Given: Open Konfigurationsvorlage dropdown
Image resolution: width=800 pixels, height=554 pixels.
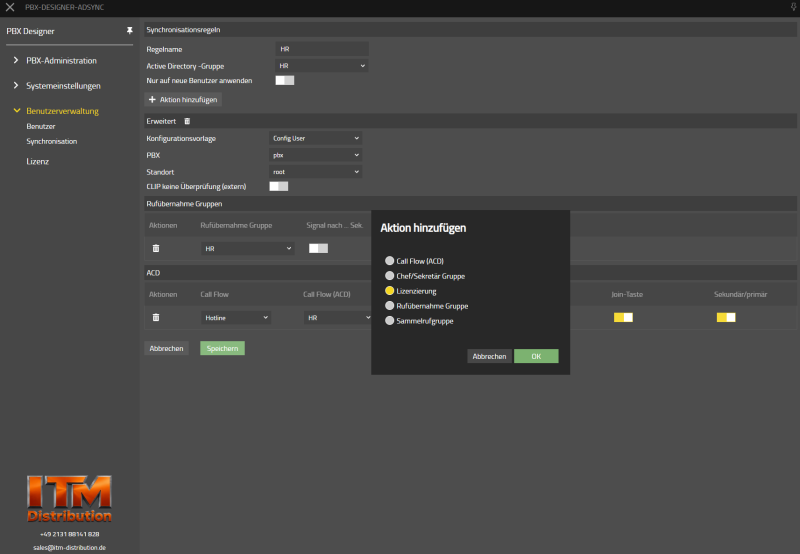Looking at the screenshot, I should 315,138.
